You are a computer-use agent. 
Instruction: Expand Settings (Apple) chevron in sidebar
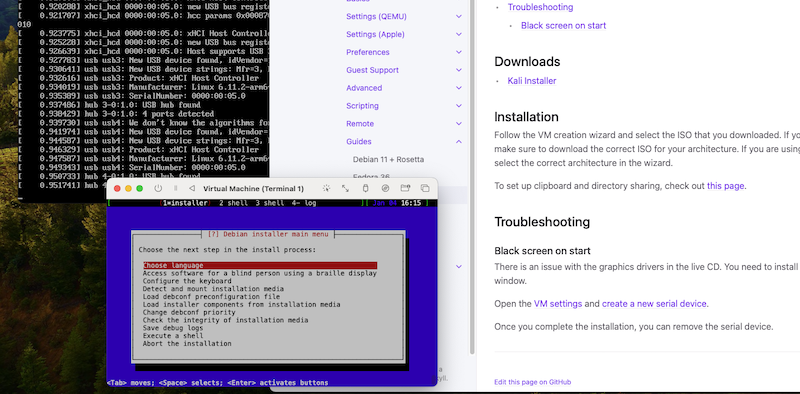[x=459, y=35]
